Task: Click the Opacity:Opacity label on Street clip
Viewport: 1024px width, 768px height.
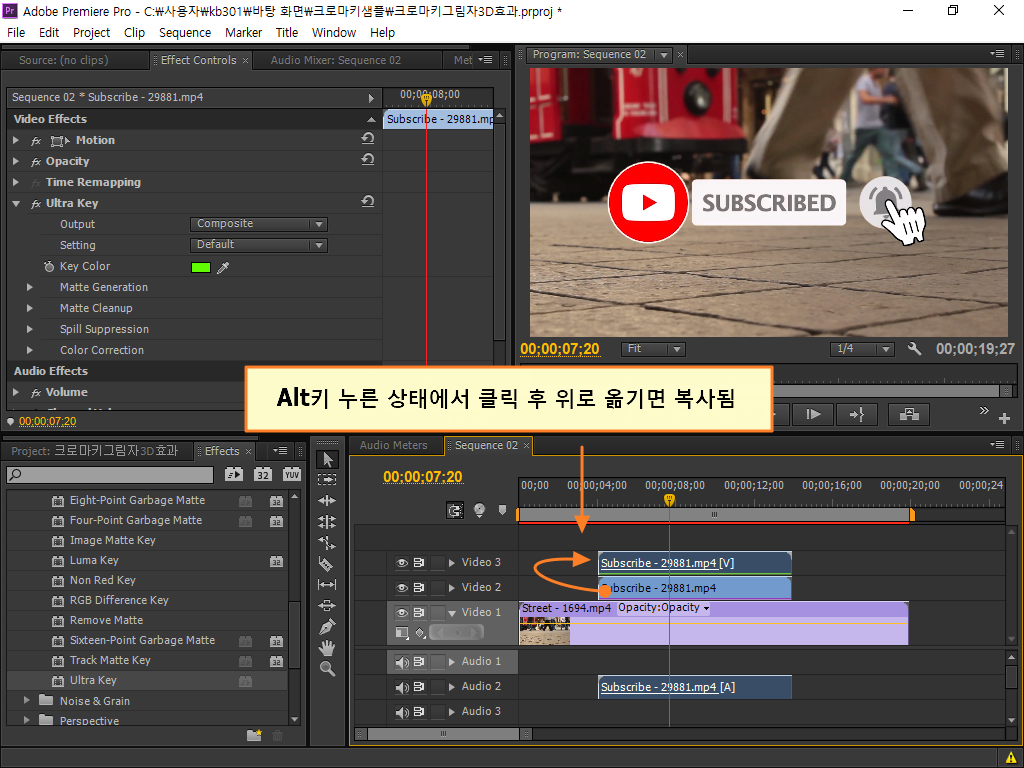Action: point(663,608)
